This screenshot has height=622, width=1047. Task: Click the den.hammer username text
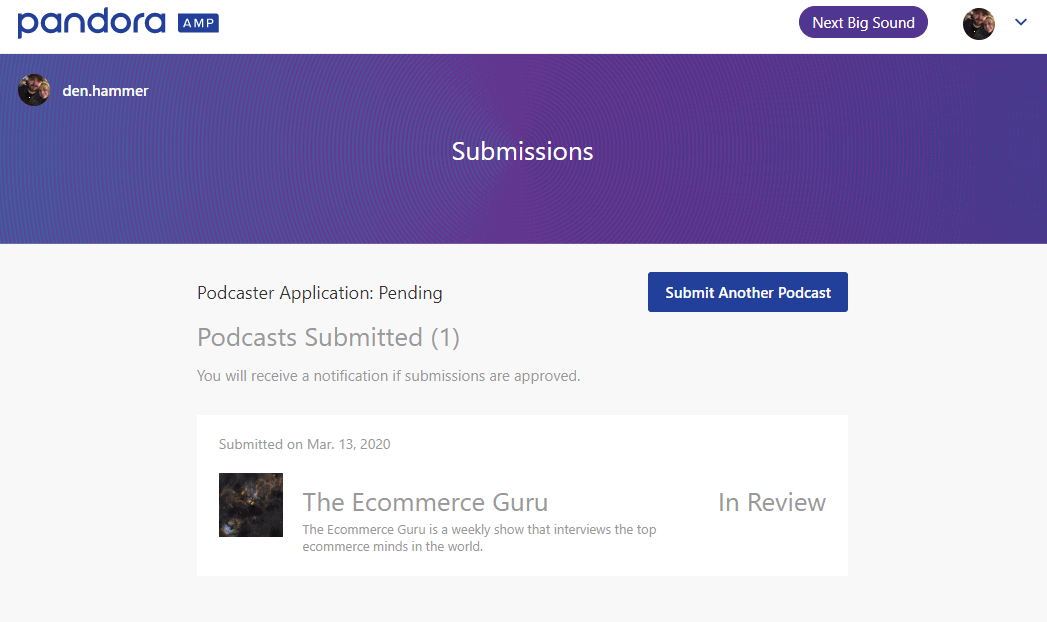click(105, 90)
